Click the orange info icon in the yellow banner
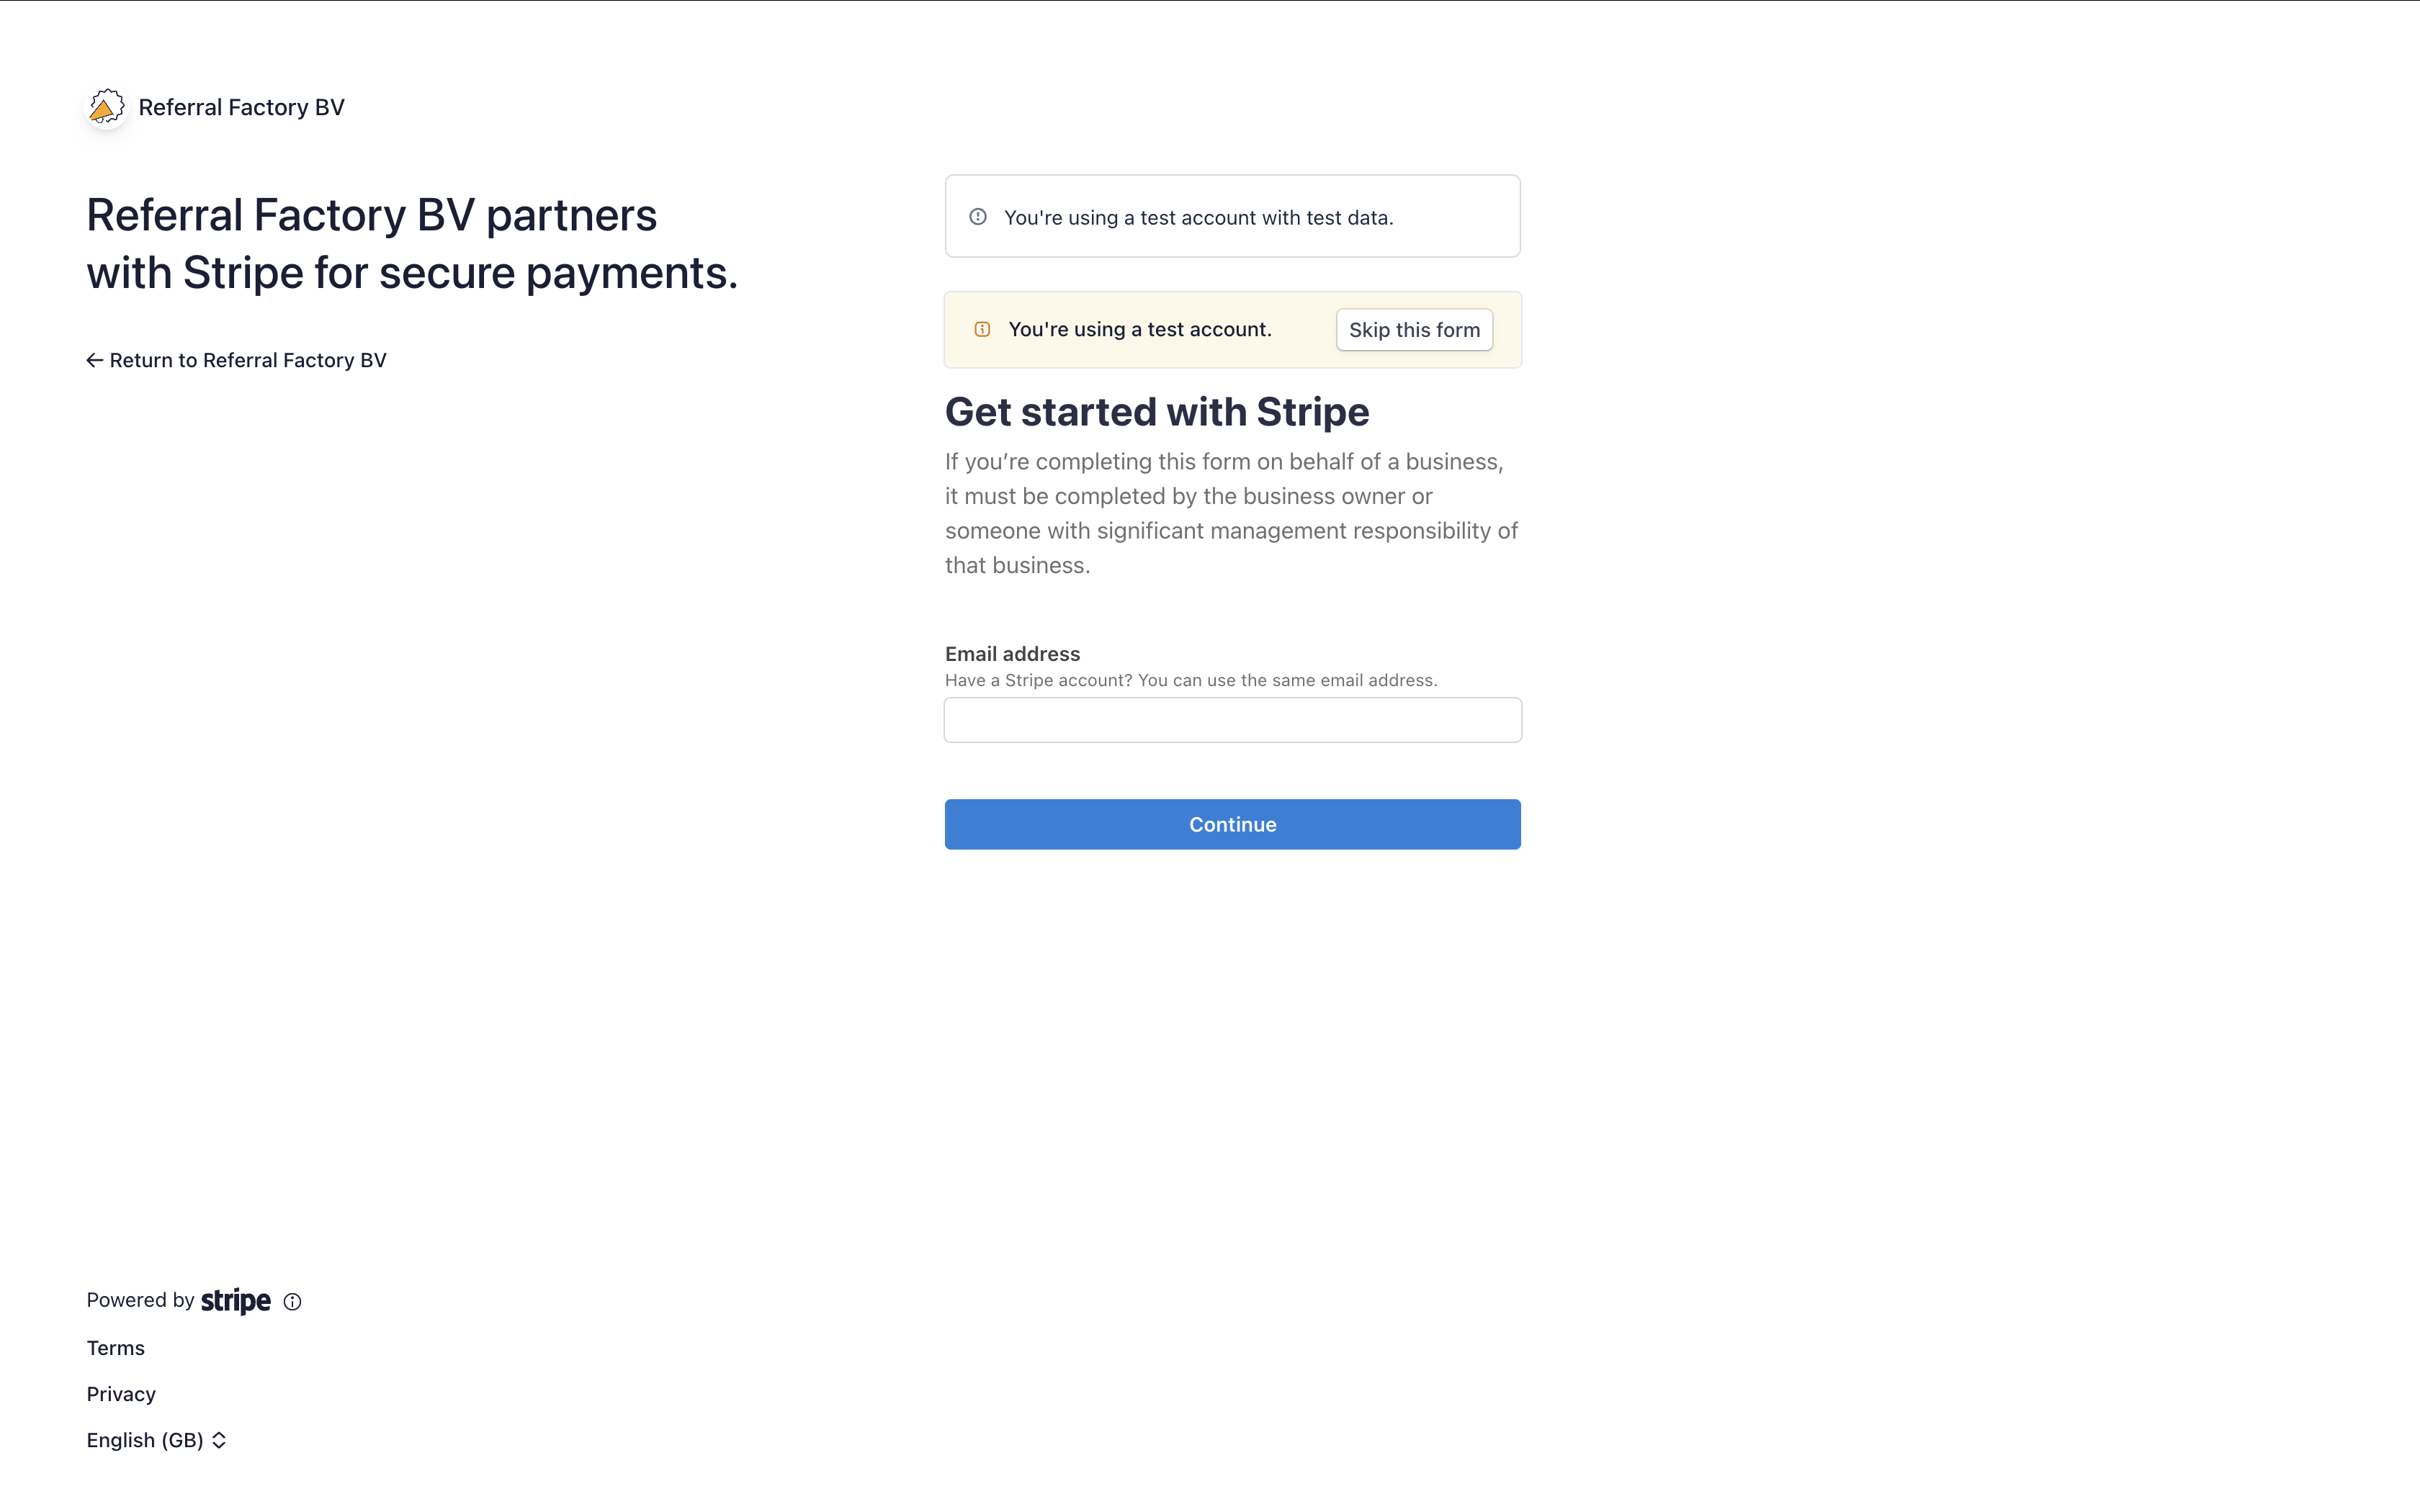This screenshot has height=1512, width=2420. 983,328
